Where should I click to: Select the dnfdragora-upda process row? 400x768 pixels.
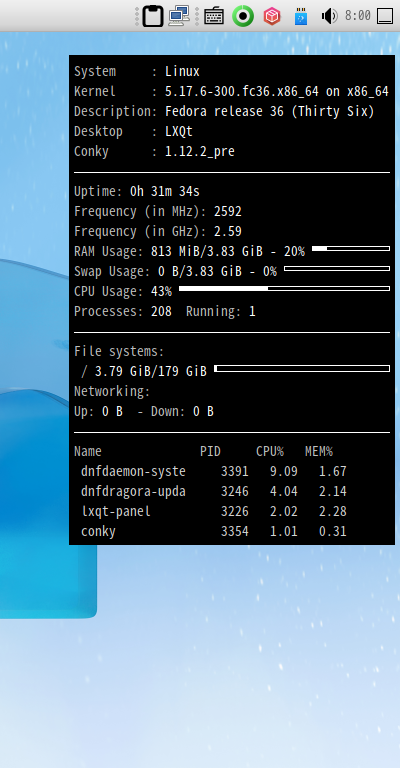214,491
